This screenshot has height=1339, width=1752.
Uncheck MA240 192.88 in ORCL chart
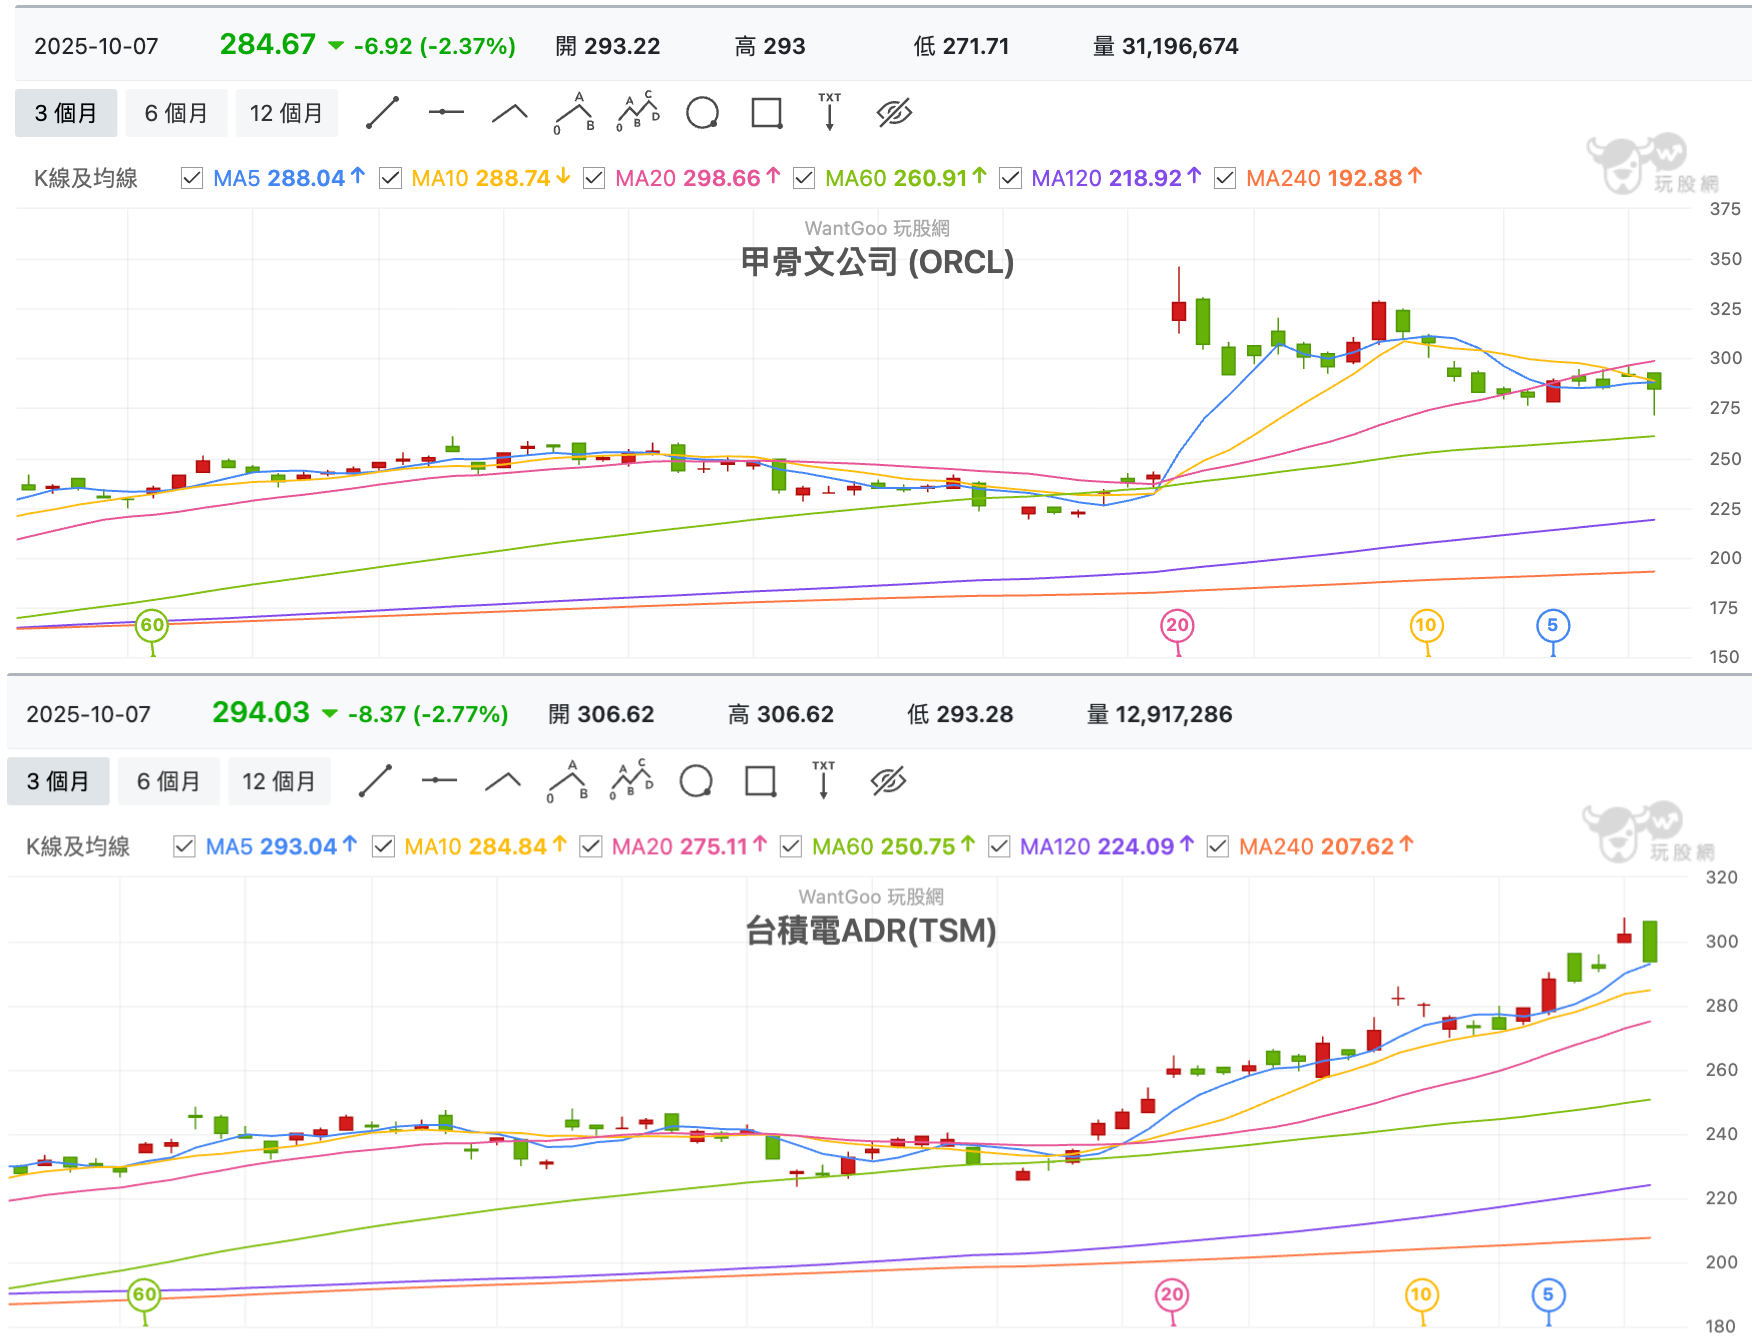(1225, 178)
